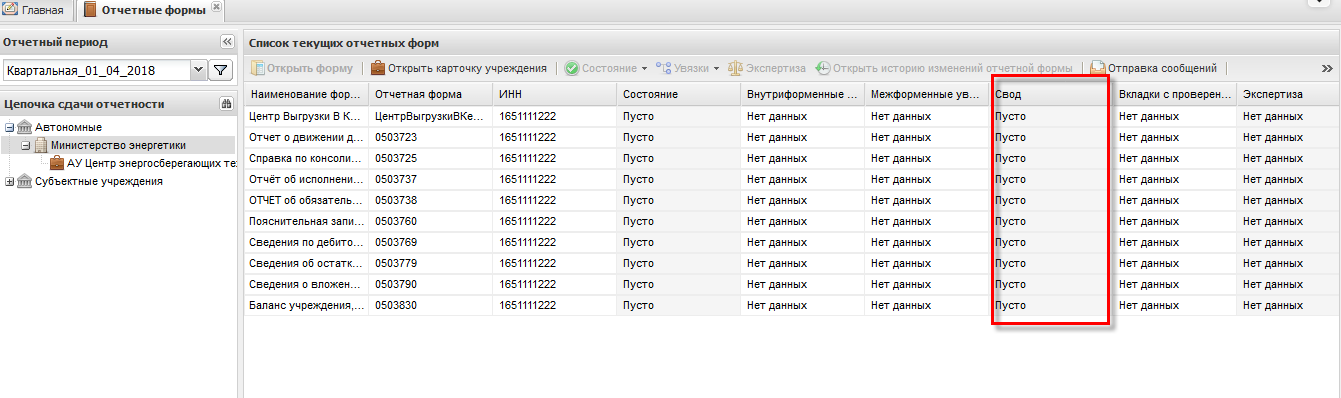
Task: Click form code 0503830 cell
Action: coord(430,305)
